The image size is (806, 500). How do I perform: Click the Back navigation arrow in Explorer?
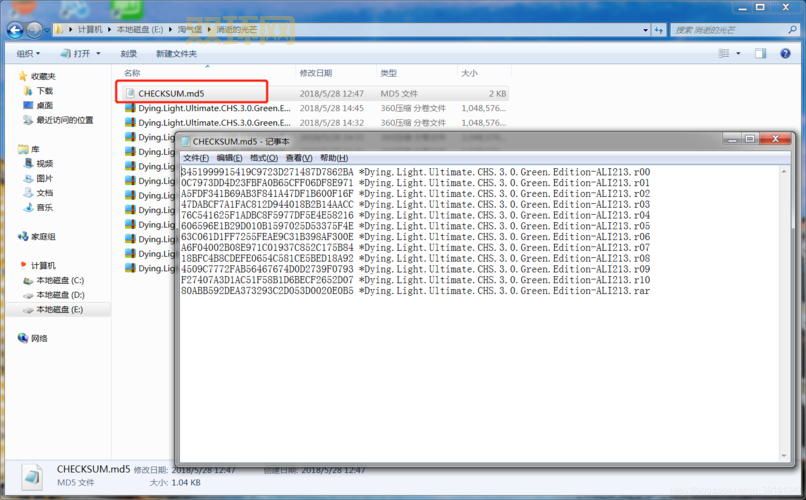click(x=16, y=30)
